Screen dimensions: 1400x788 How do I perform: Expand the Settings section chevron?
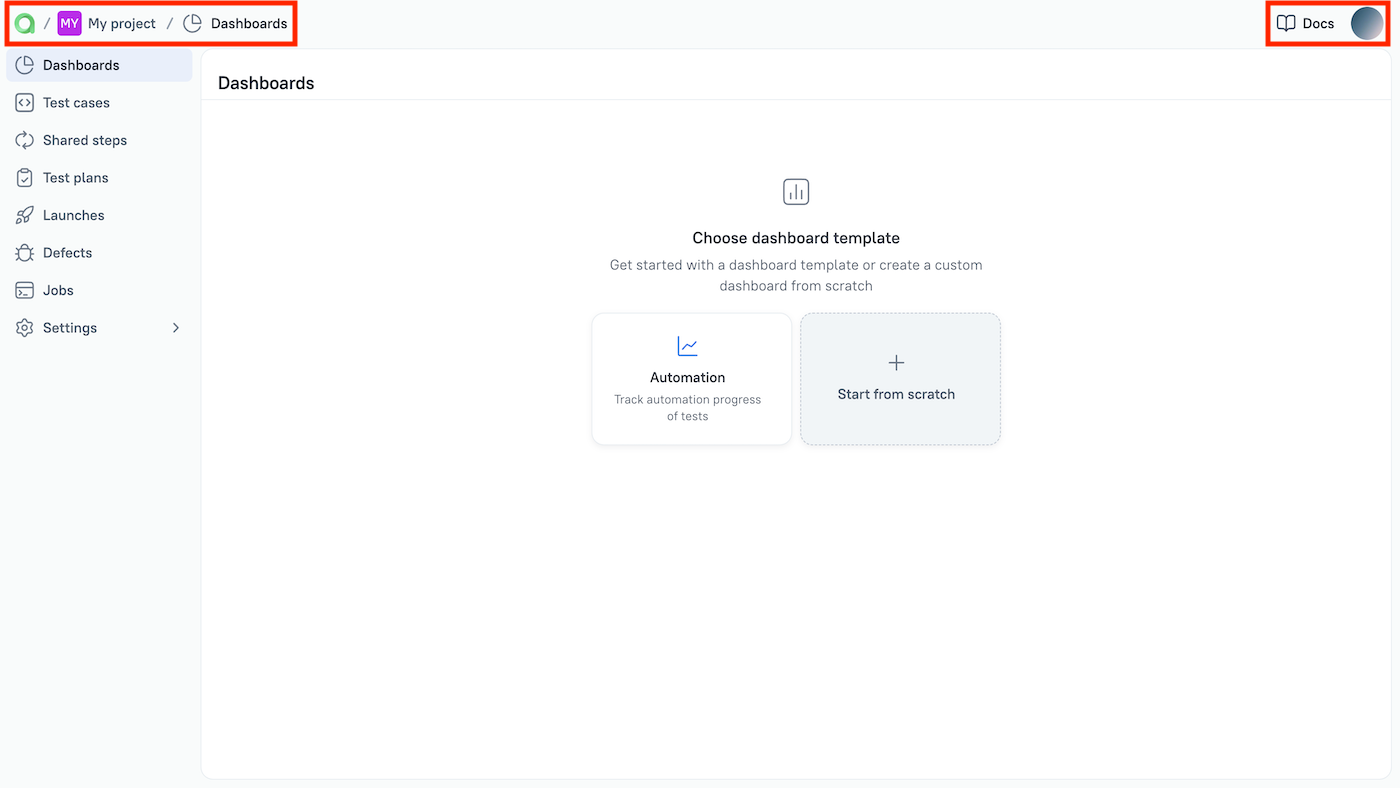[x=175, y=327]
